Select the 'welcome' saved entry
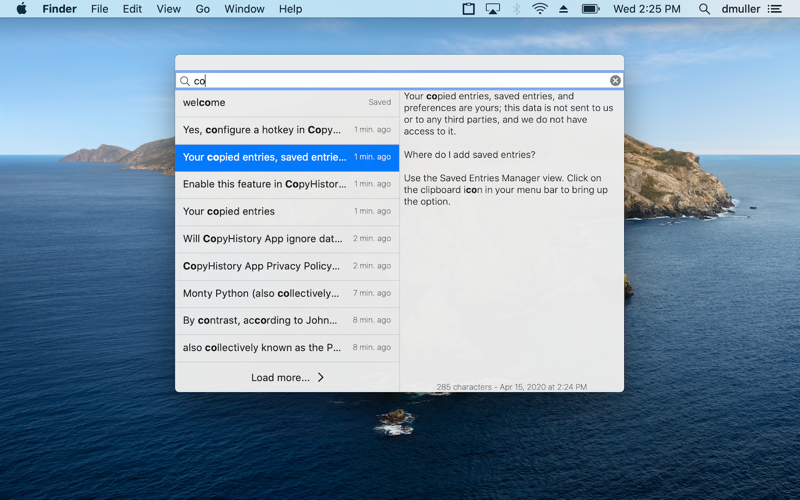Screen dimensions: 800x500 (287, 103)
